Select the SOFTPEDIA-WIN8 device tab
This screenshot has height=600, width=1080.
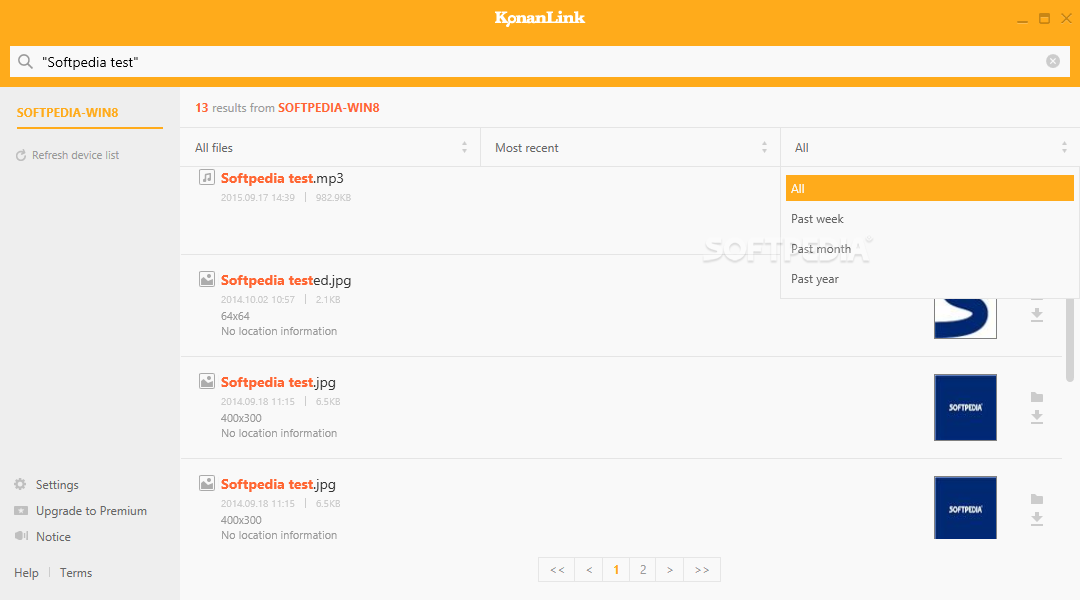90,112
